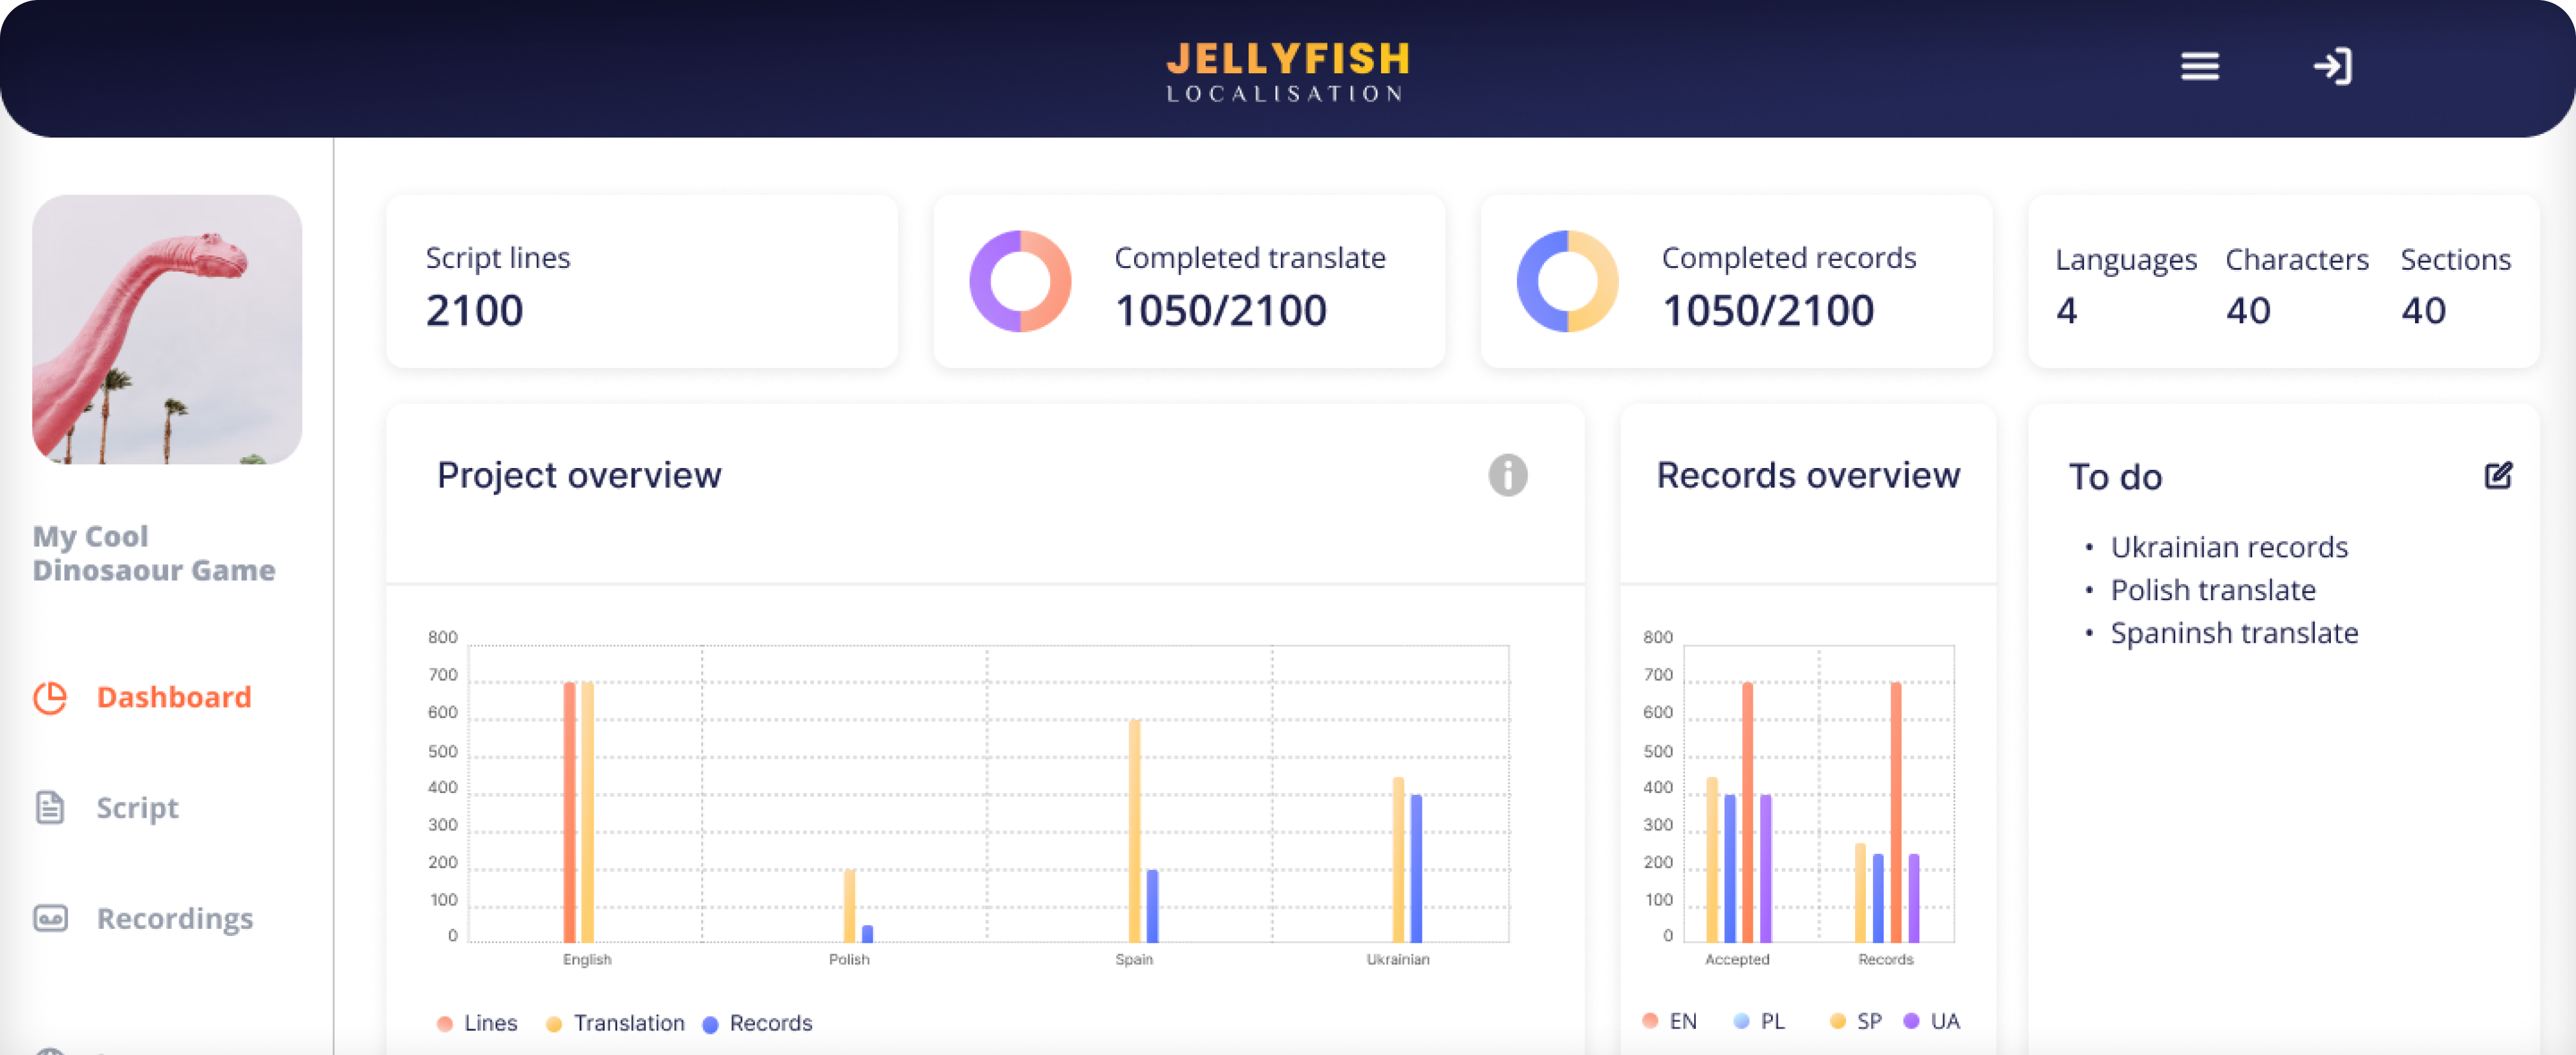
Task: Click the To do edit pencil icon
Action: pyautogui.click(x=2498, y=475)
